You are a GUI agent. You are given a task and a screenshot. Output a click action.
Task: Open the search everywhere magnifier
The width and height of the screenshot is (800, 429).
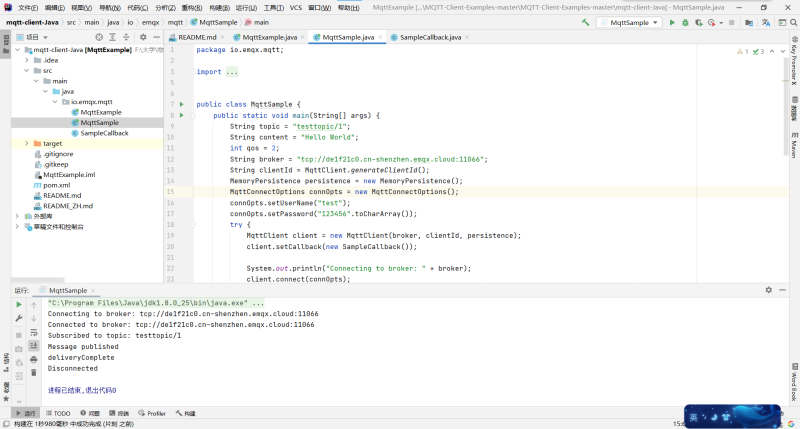793,22
